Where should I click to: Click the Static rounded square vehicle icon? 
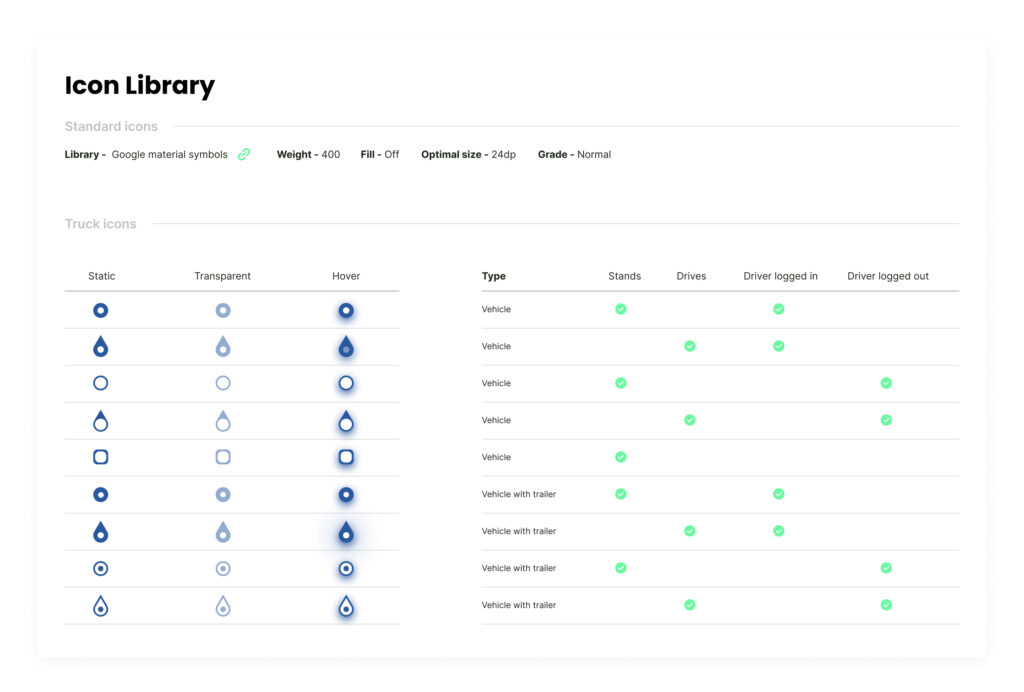click(x=101, y=457)
